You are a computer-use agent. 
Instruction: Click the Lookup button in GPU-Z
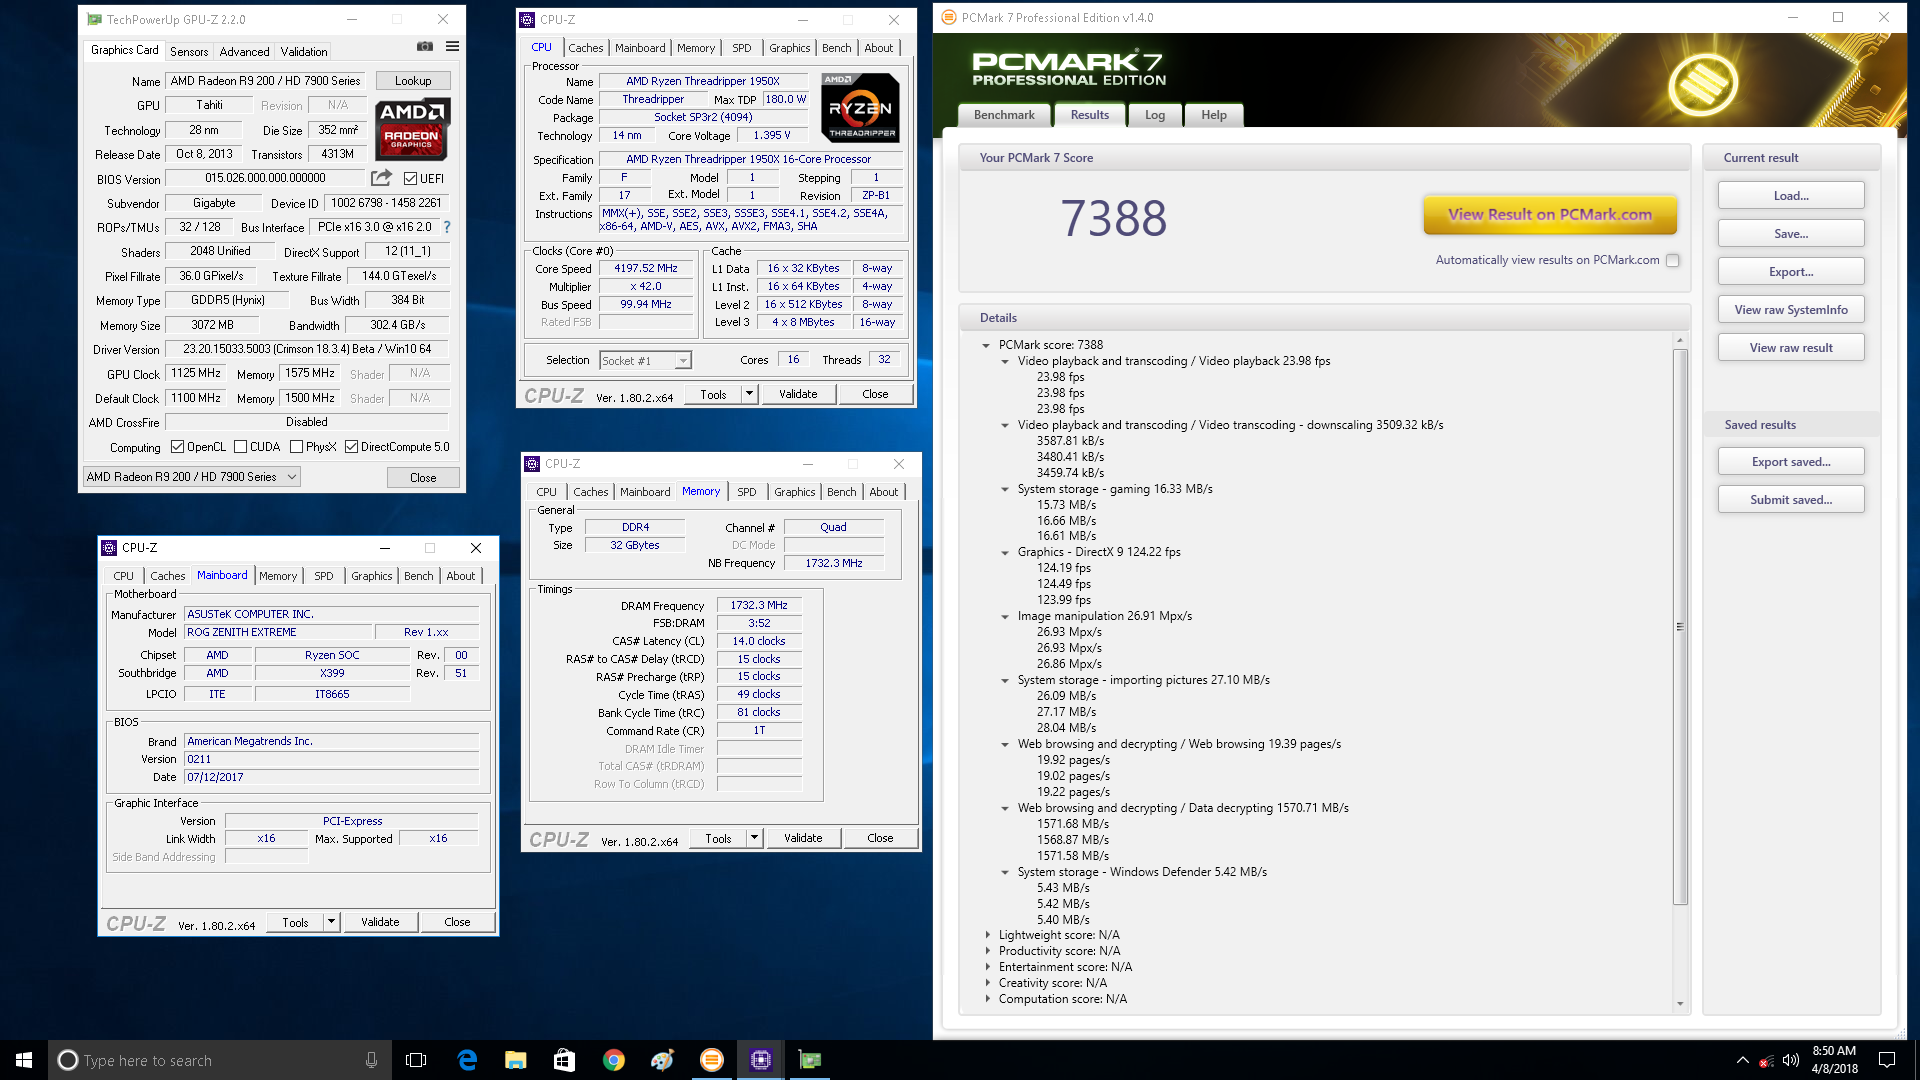(x=413, y=81)
